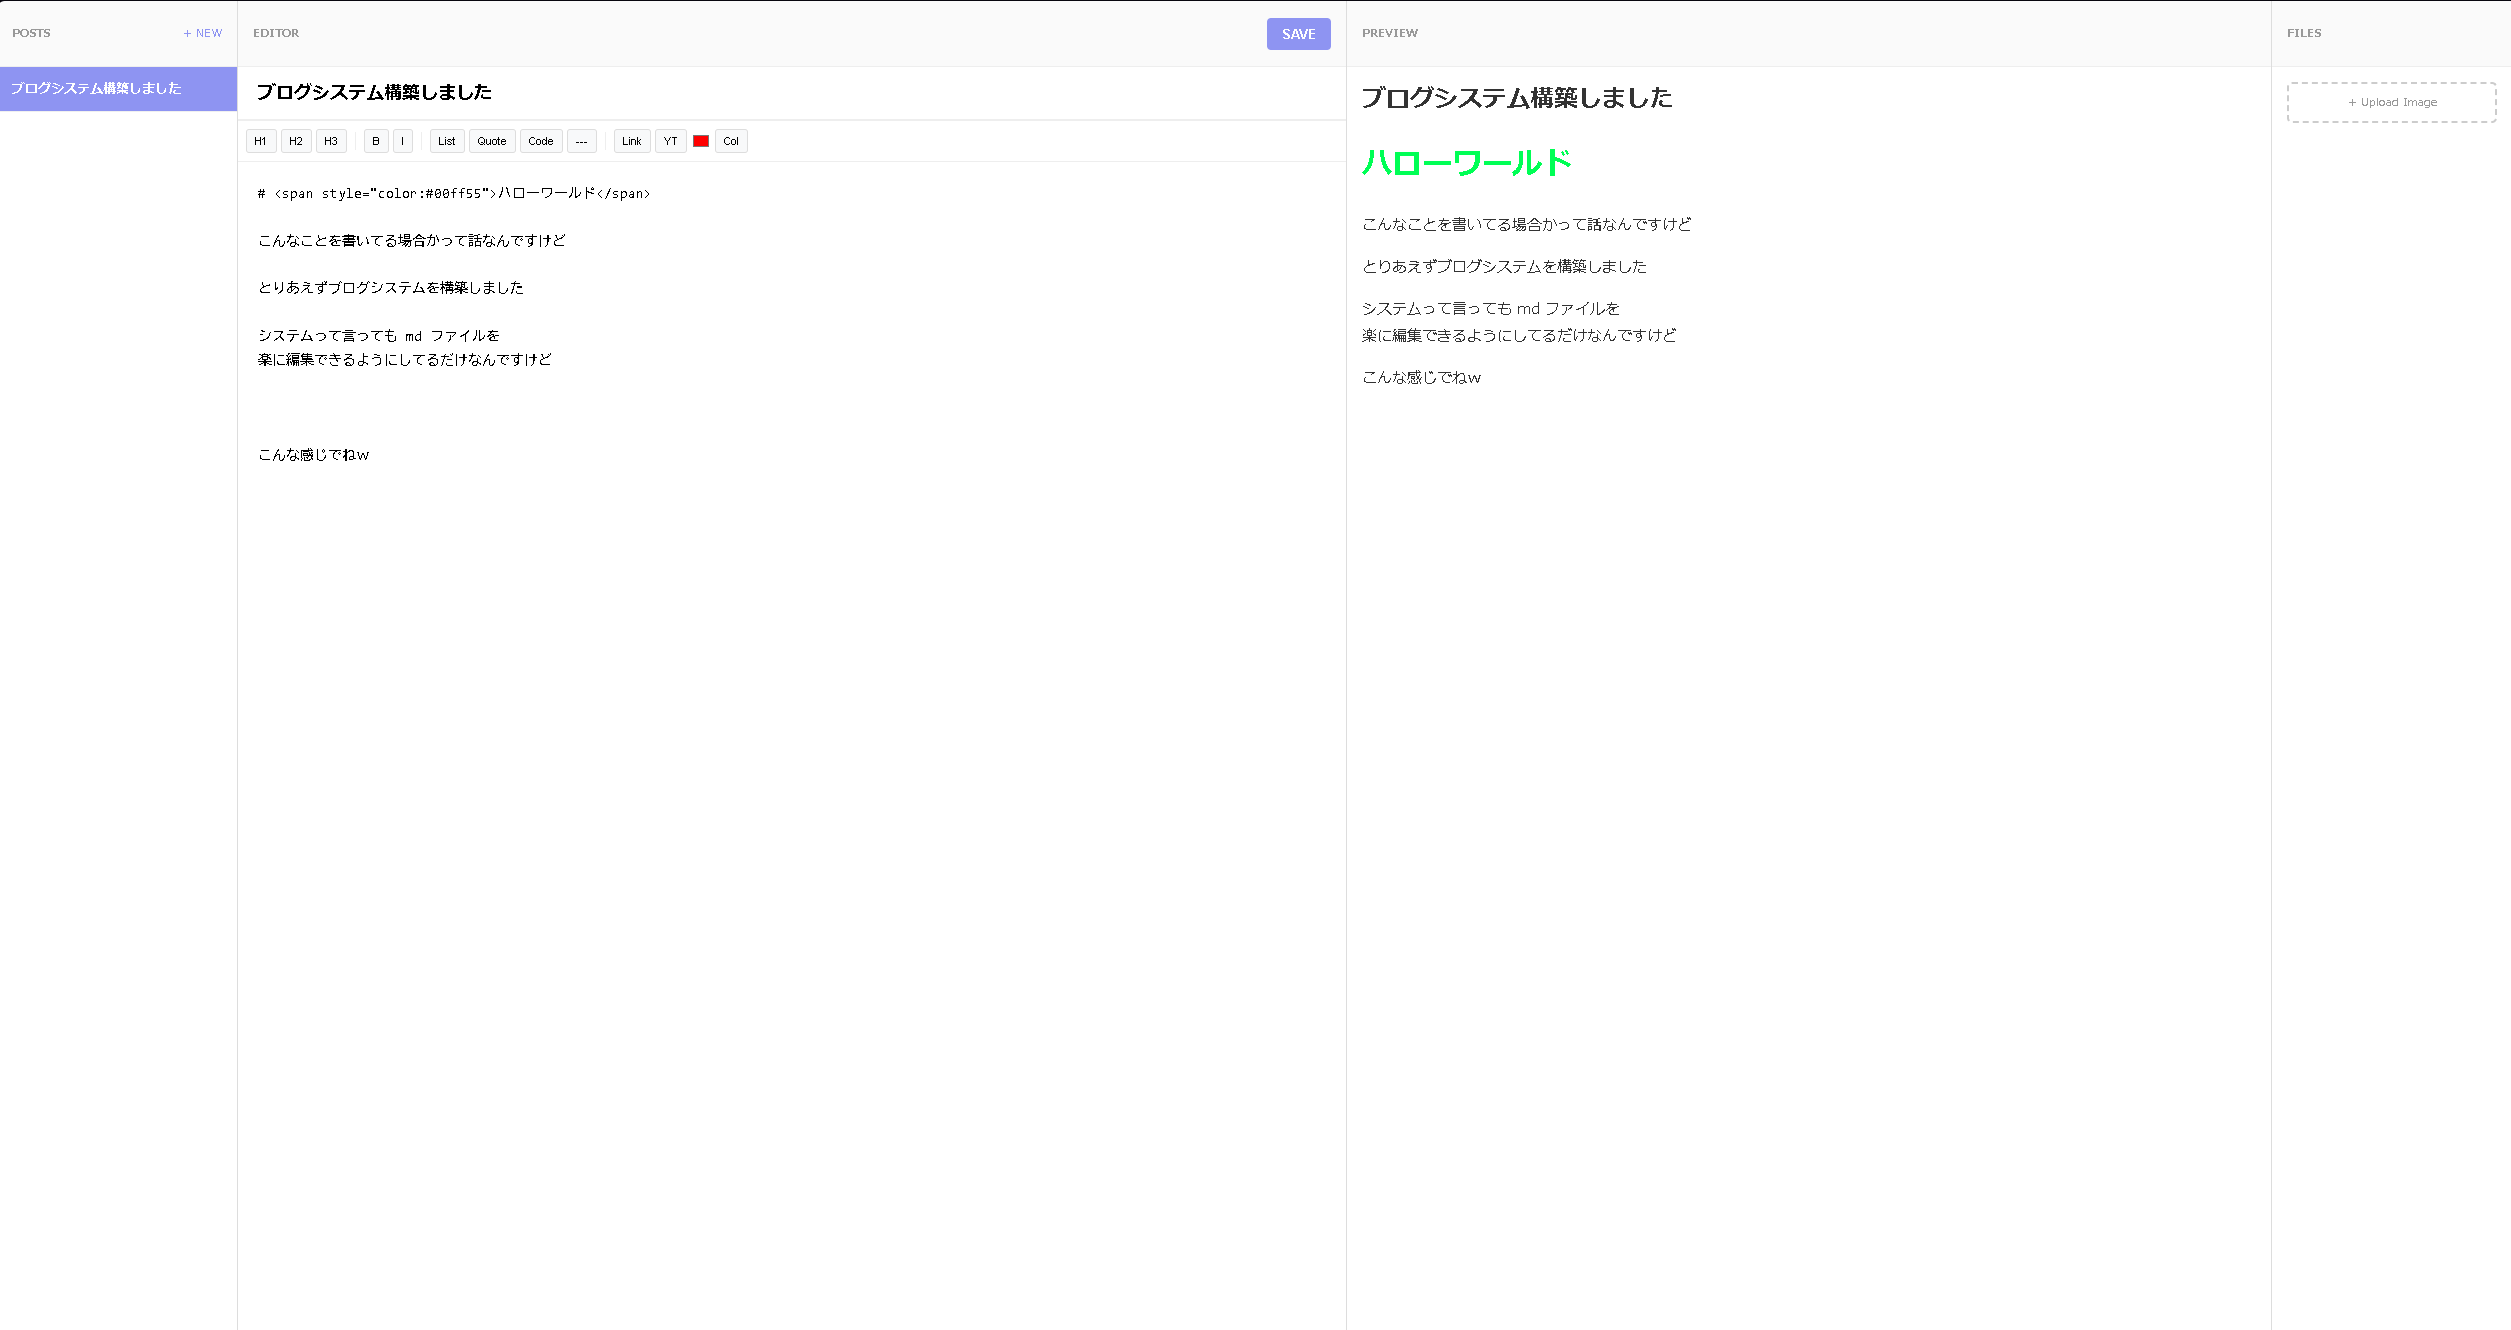Create a new post with + NEW
The image size is (2511, 1330).
(x=203, y=33)
